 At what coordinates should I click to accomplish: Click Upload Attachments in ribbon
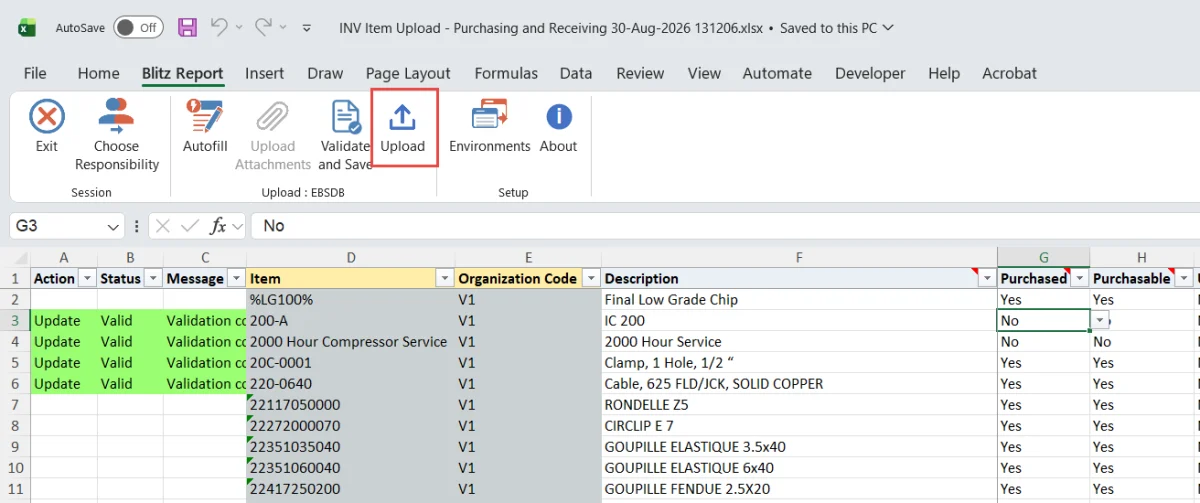273,136
